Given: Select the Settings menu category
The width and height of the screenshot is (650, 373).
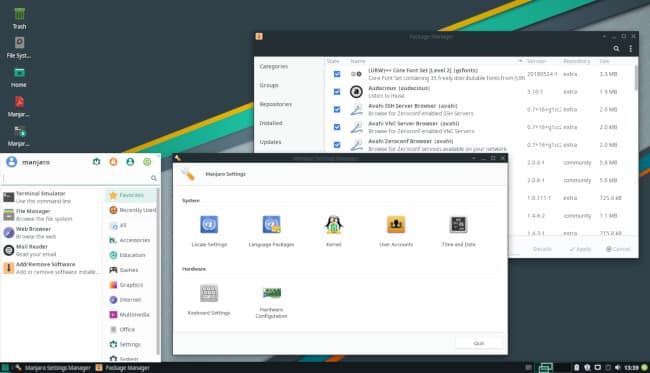Looking at the screenshot, I should (131, 344).
